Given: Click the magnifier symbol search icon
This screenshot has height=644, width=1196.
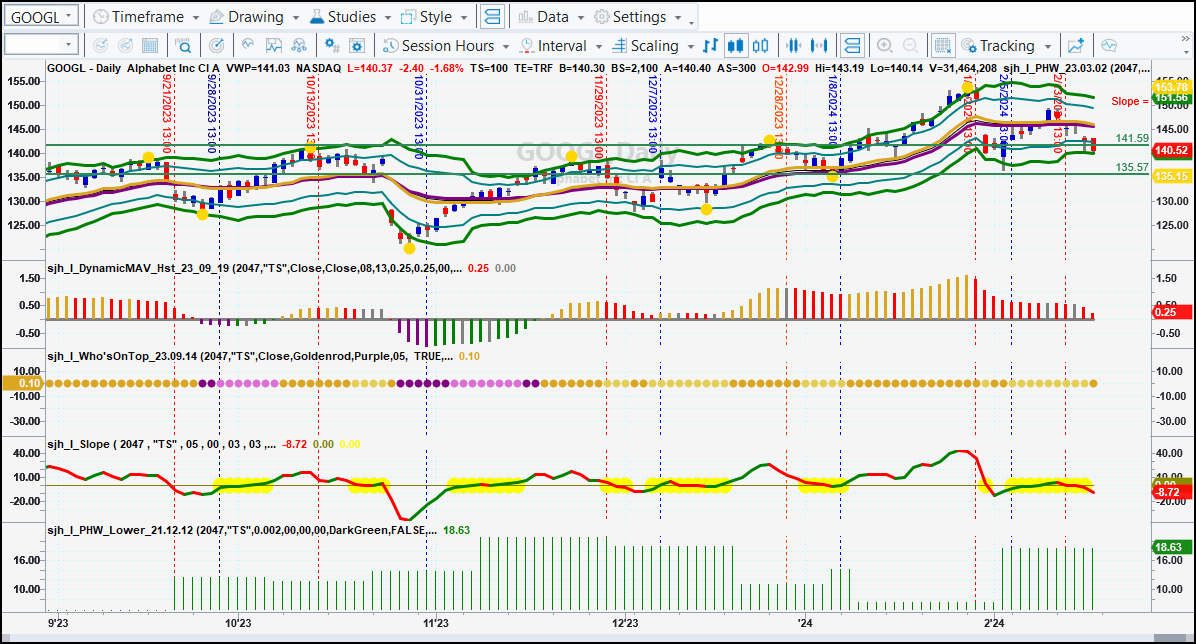Looking at the screenshot, I should coord(183,46).
